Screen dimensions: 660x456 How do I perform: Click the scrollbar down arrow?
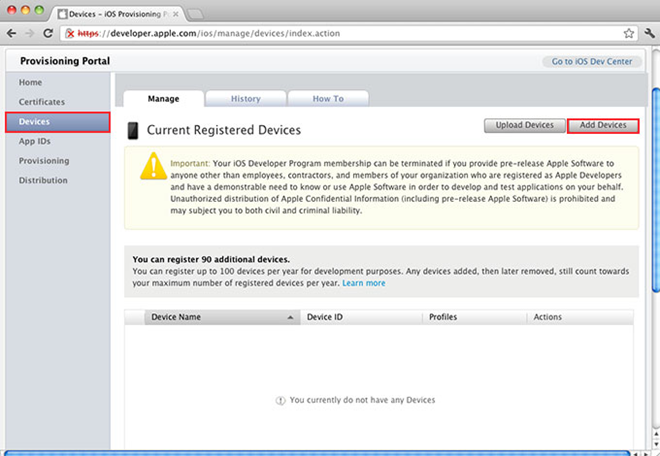[x=655, y=443]
